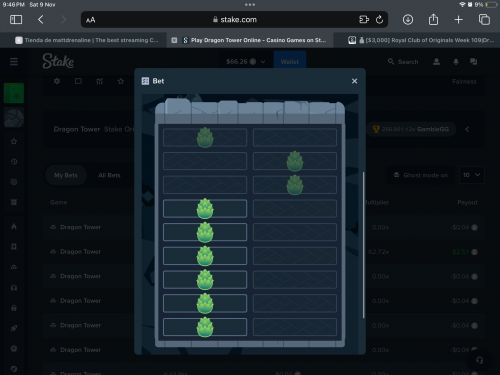500x375 pixels.
Task: Open the Recent clock icon in sidebar
Action: (14, 162)
